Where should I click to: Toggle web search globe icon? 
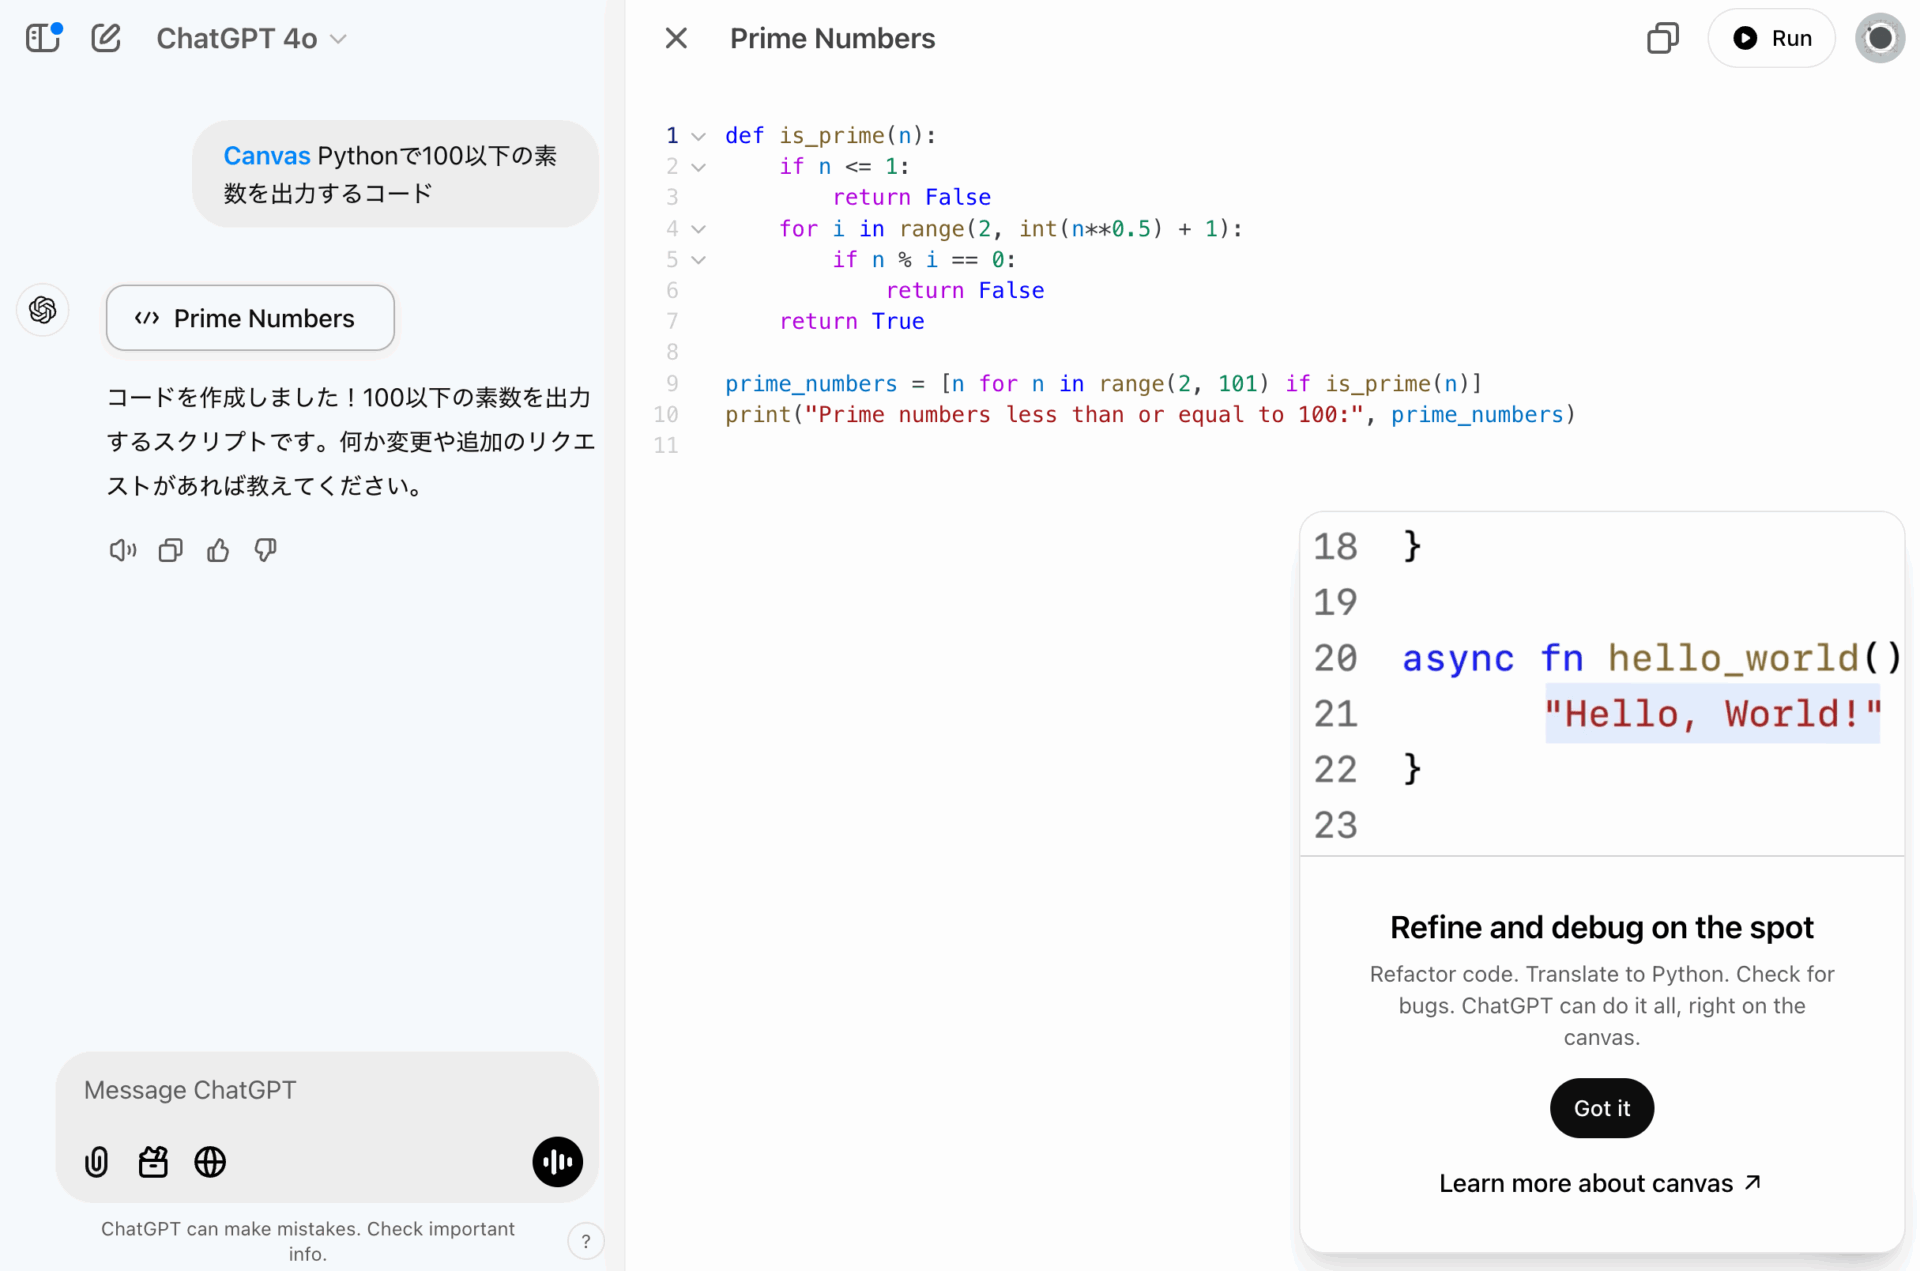(210, 1161)
